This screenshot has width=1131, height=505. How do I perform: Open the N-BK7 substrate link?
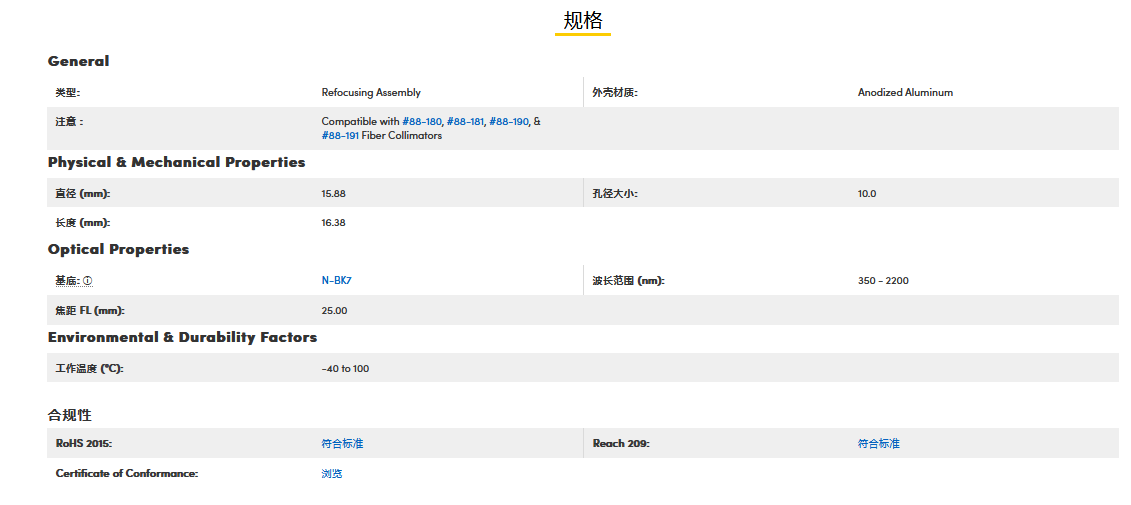point(336,281)
